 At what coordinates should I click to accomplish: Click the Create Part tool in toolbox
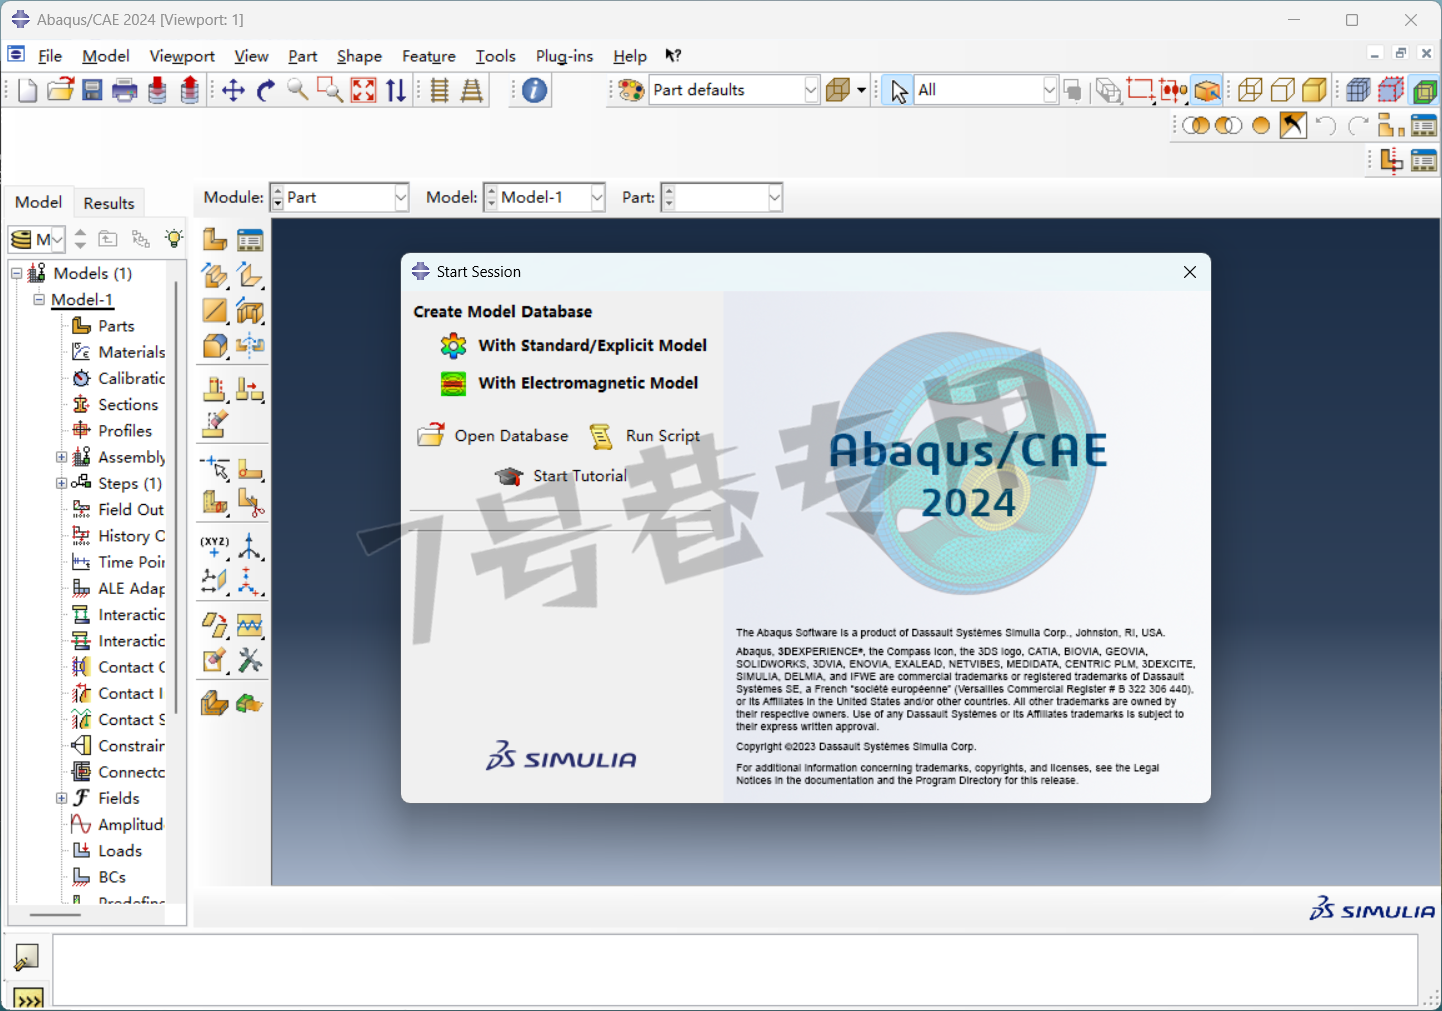click(x=215, y=239)
